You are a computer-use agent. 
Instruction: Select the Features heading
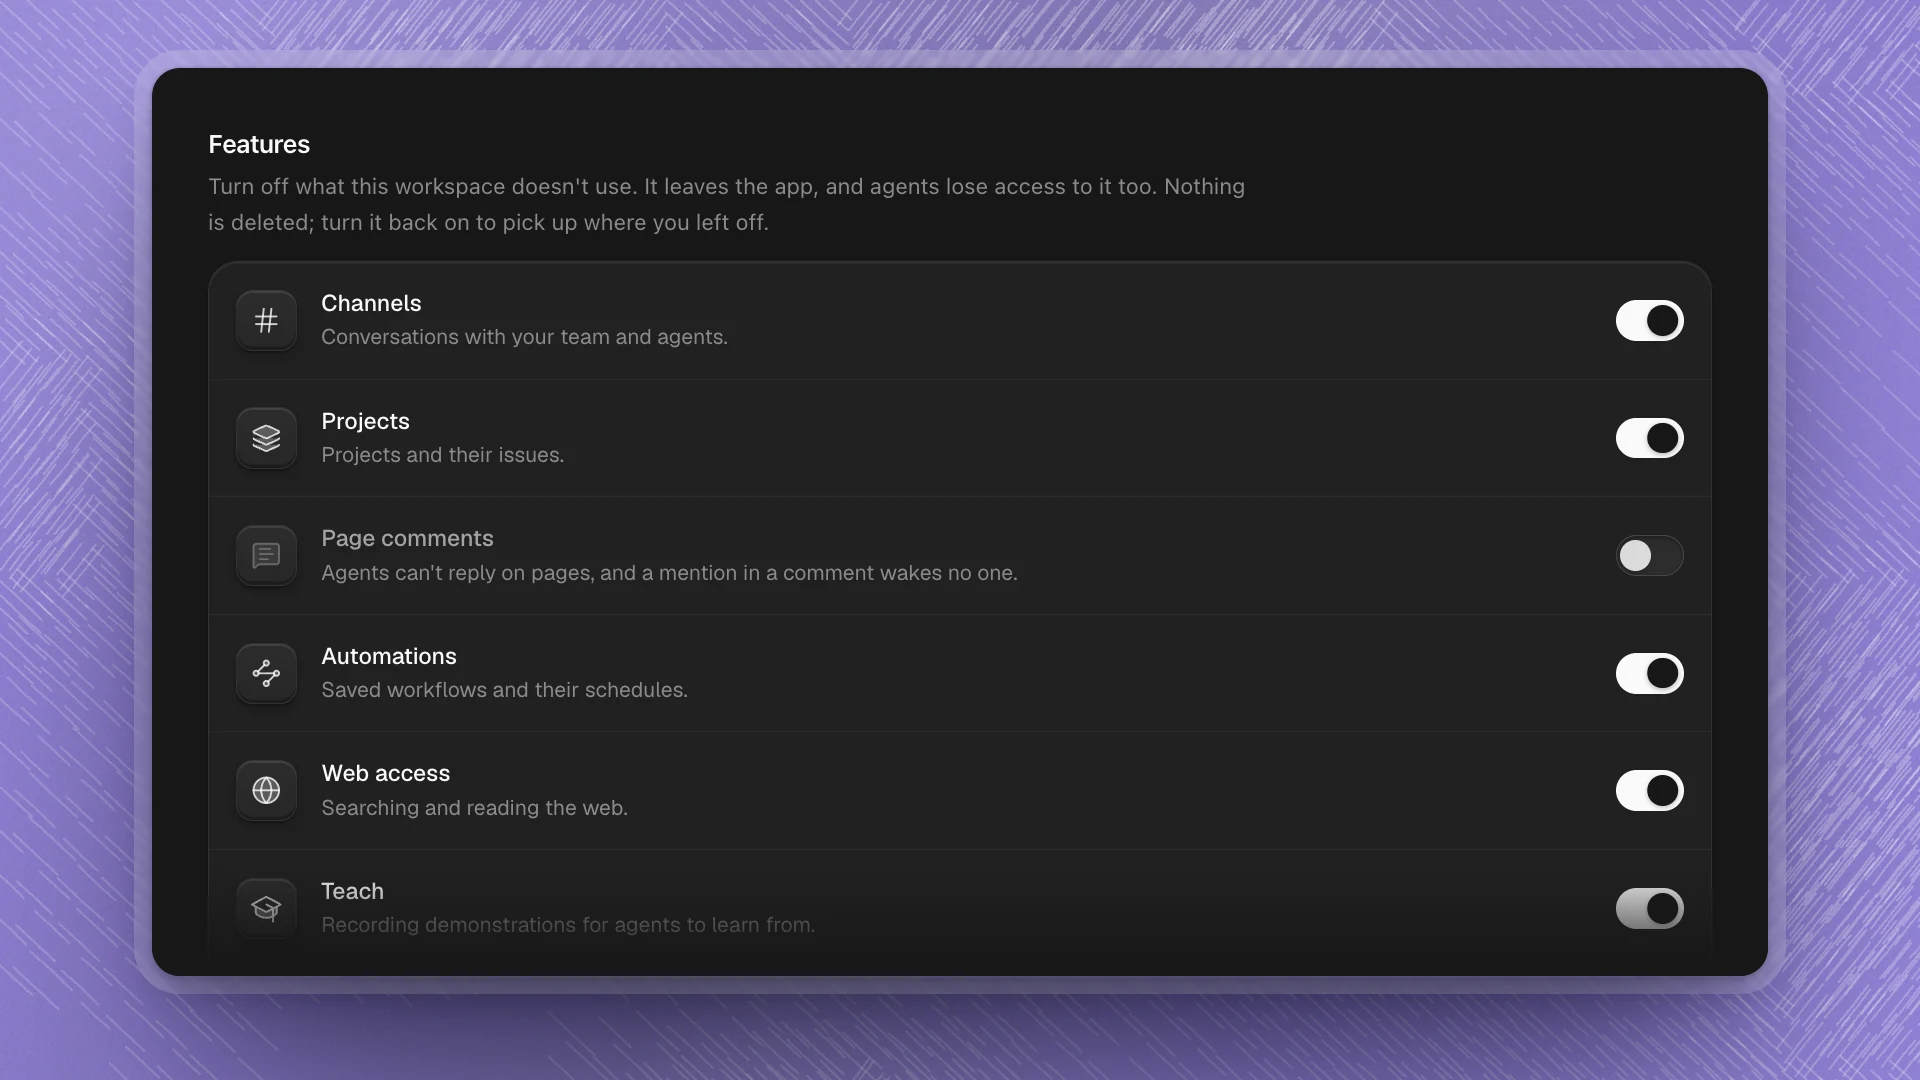point(259,144)
